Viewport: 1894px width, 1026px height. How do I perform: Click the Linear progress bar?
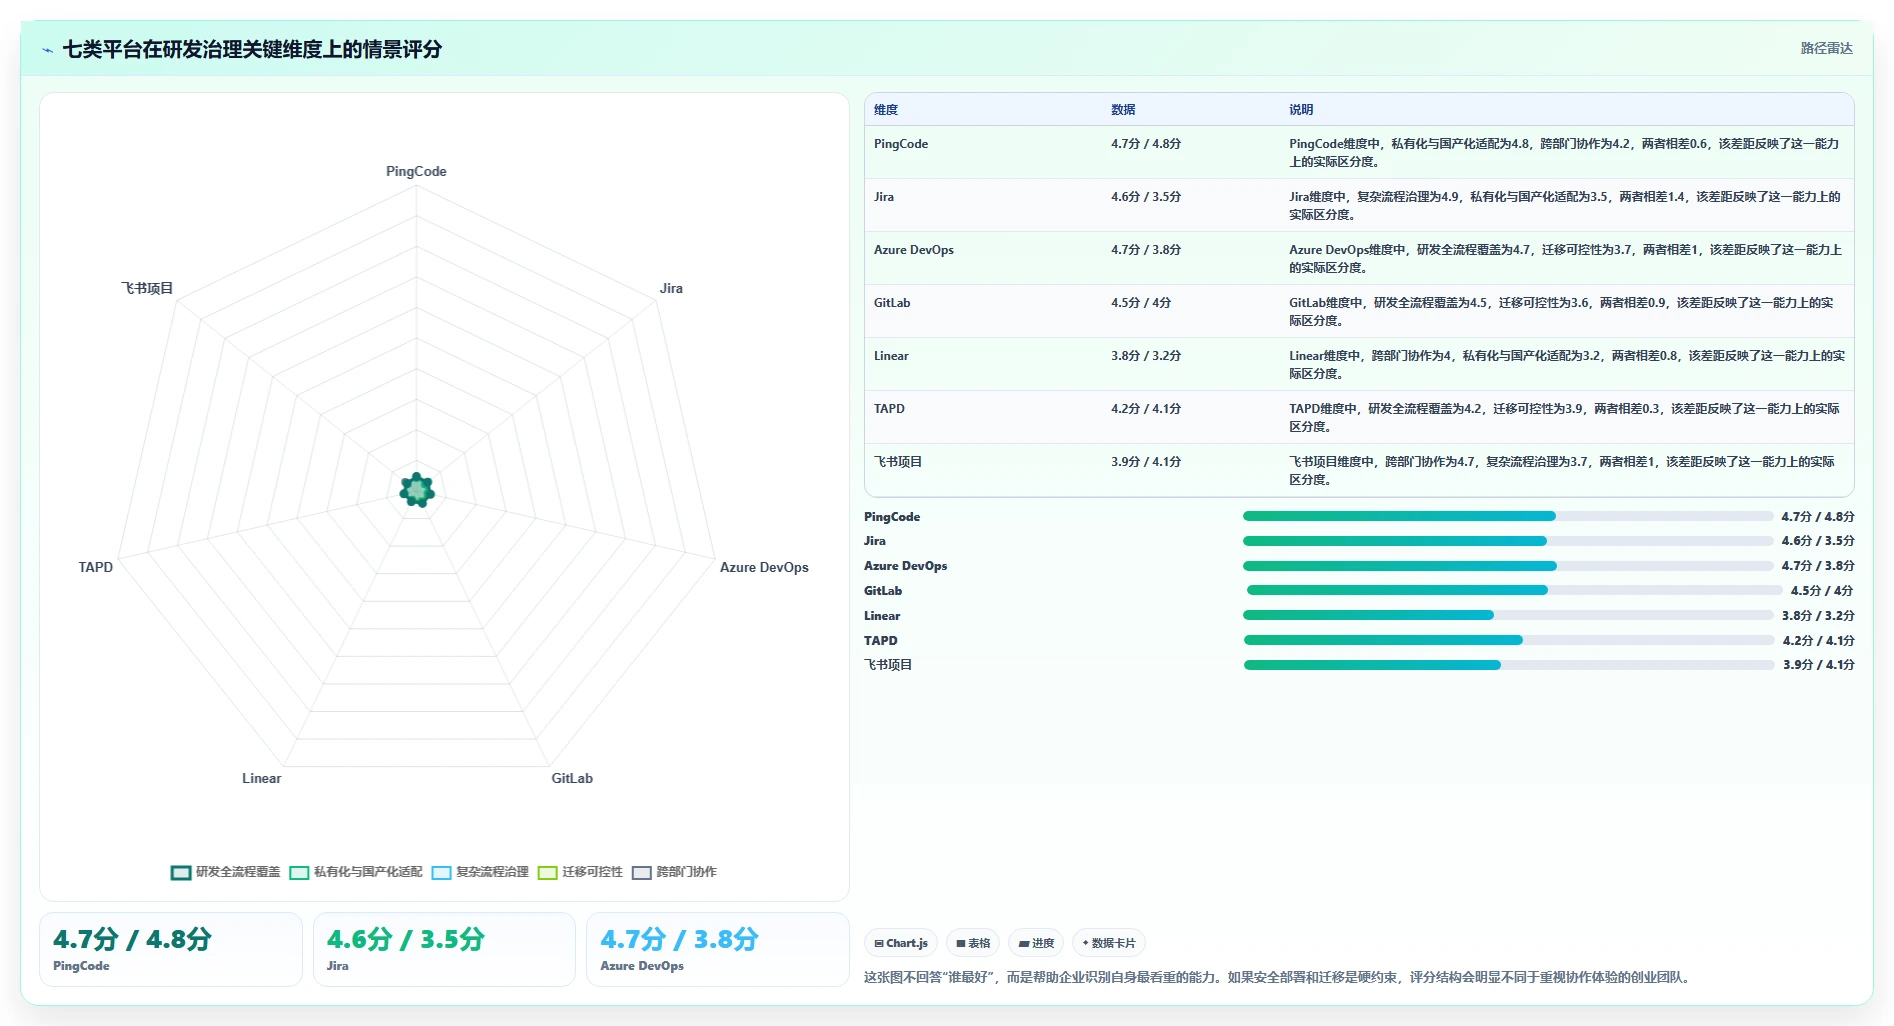click(x=1508, y=615)
